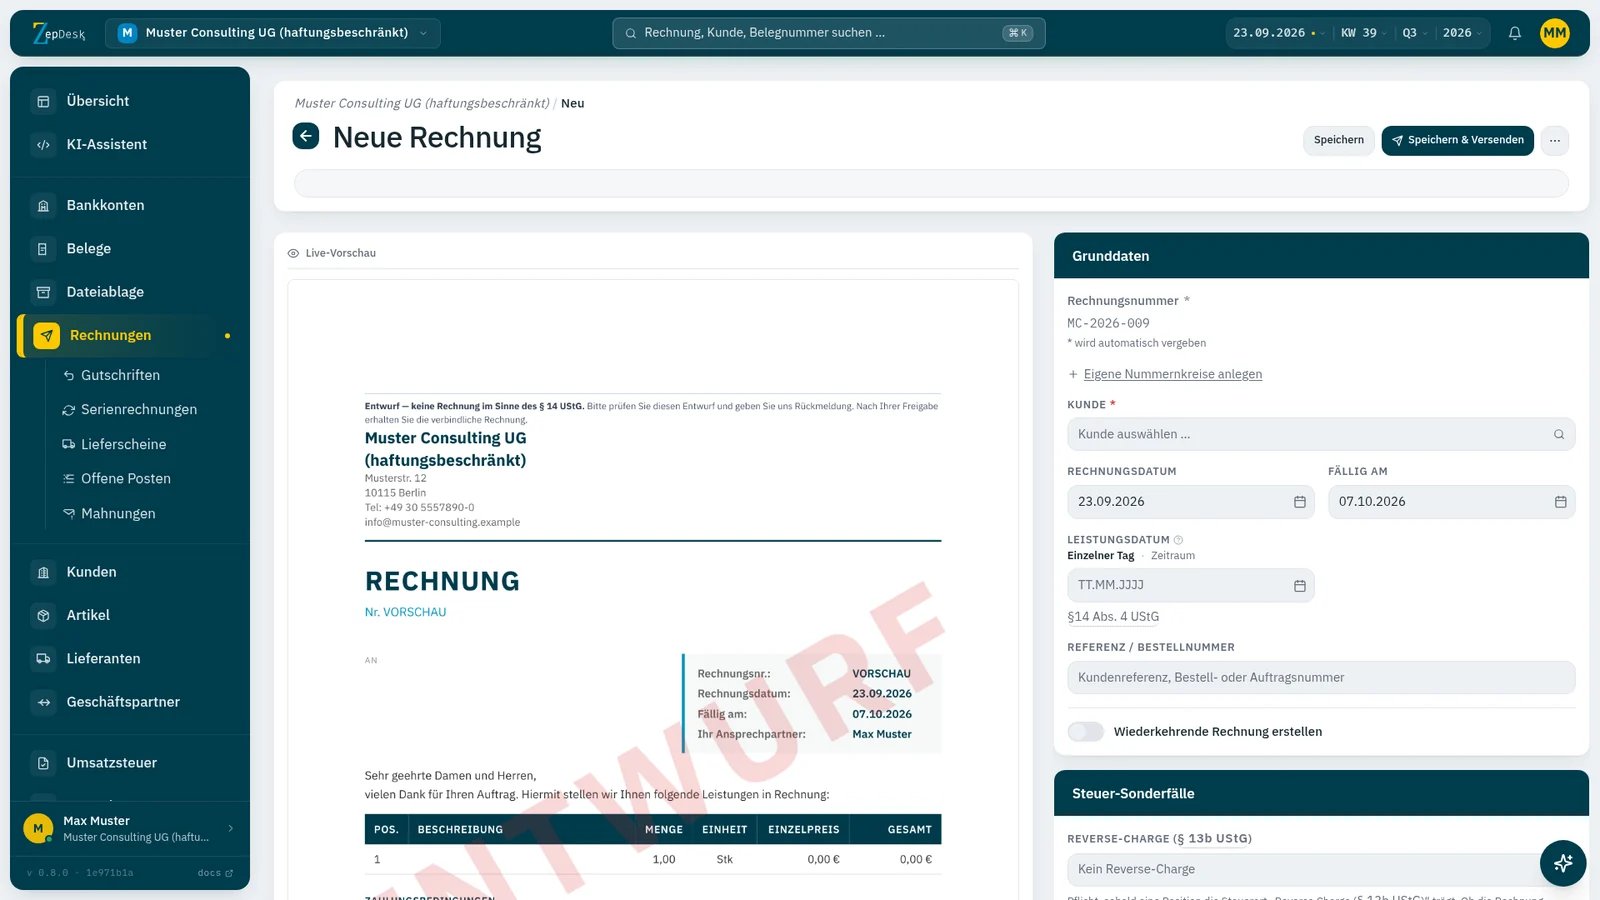This screenshot has width=1600, height=900.
Task: Select the Zeitraum option
Action: [1173, 556]
